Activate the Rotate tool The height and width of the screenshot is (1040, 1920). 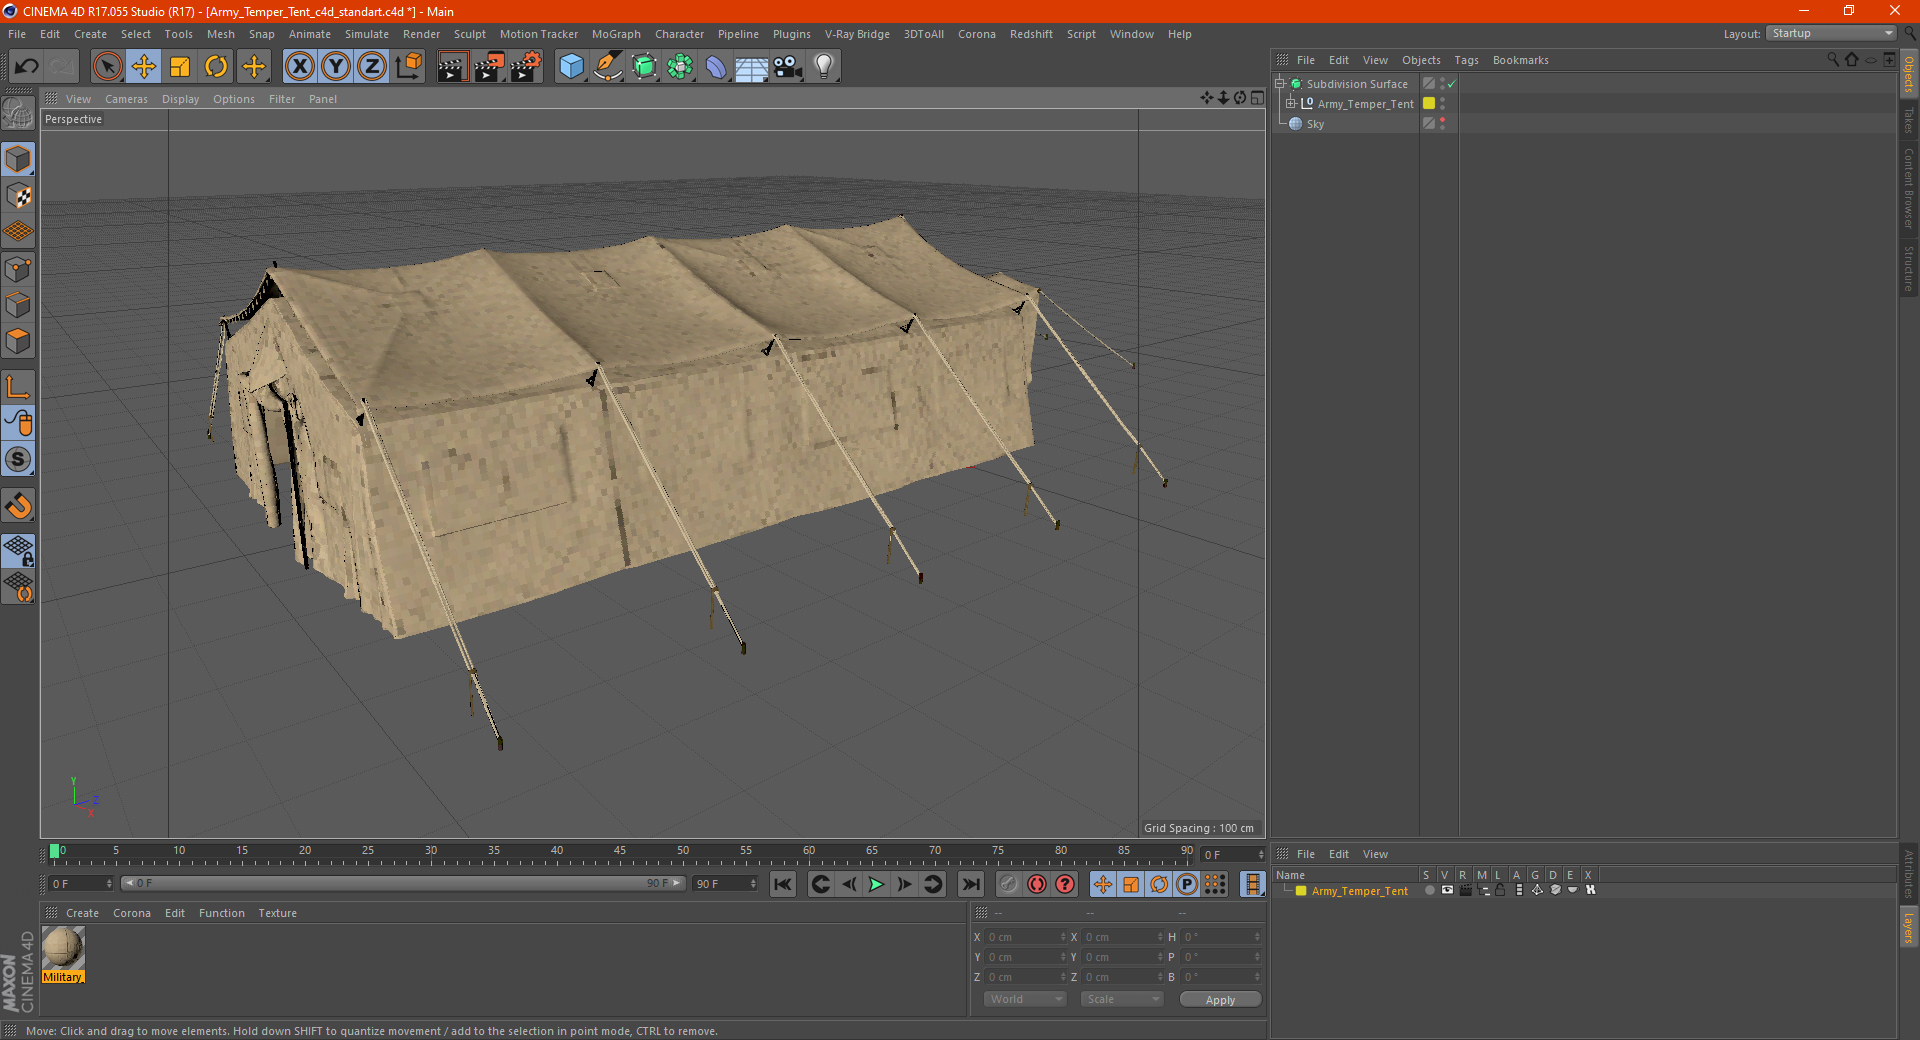[216, 67]
